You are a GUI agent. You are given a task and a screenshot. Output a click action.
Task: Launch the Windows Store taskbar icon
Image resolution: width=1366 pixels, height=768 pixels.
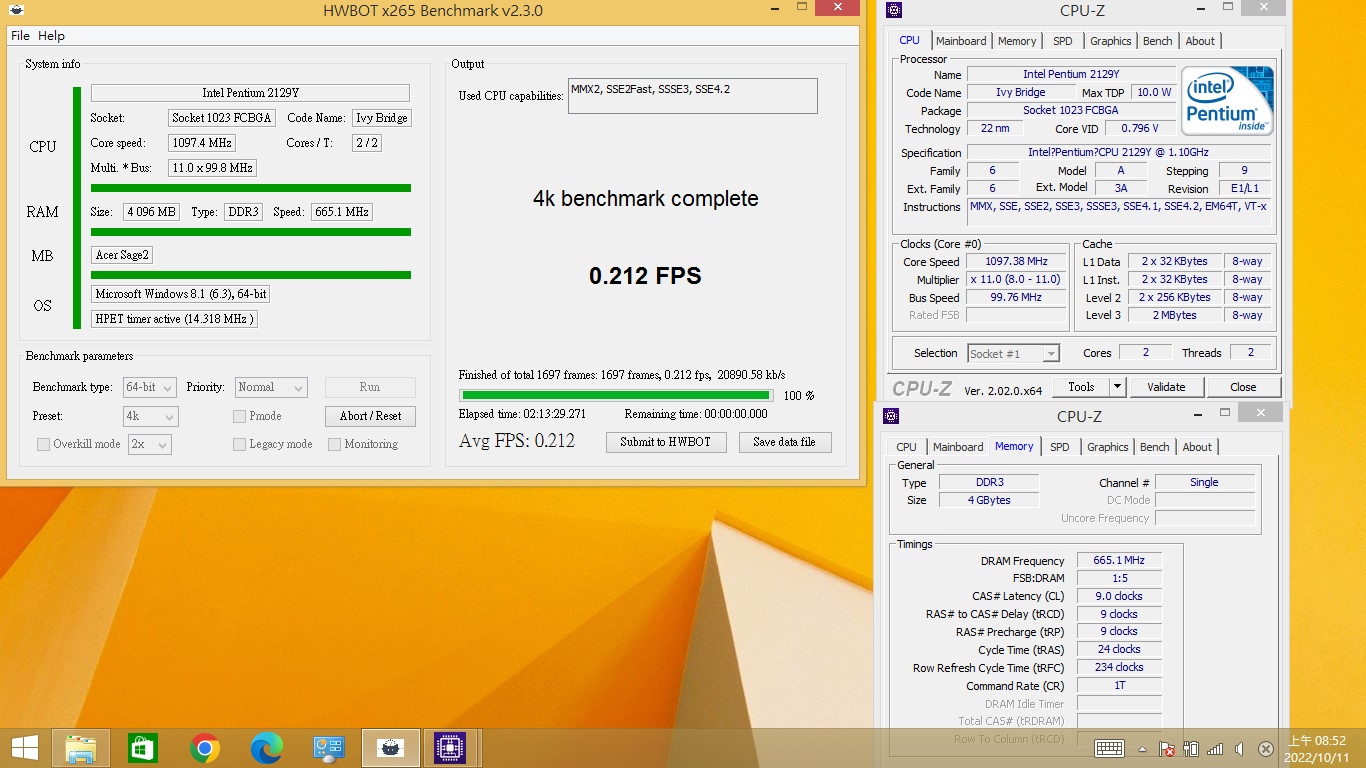pyautogui.click(x=143, y=747)
